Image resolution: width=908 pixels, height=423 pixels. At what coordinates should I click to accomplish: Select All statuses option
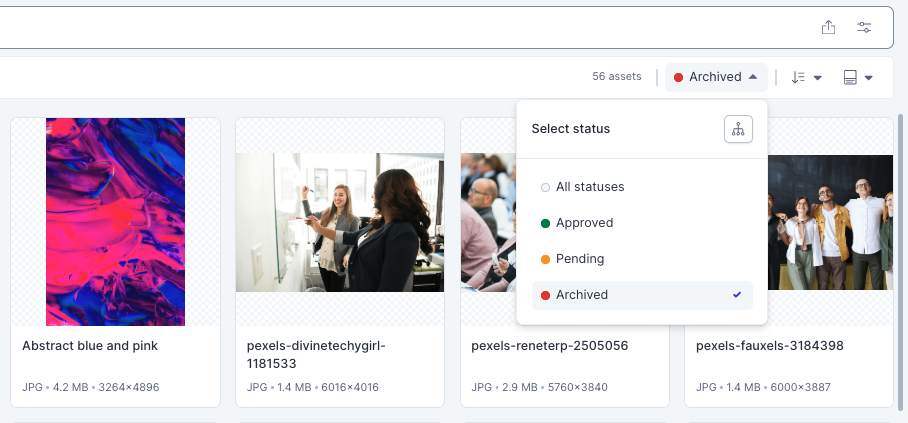(x=642, y=187)
